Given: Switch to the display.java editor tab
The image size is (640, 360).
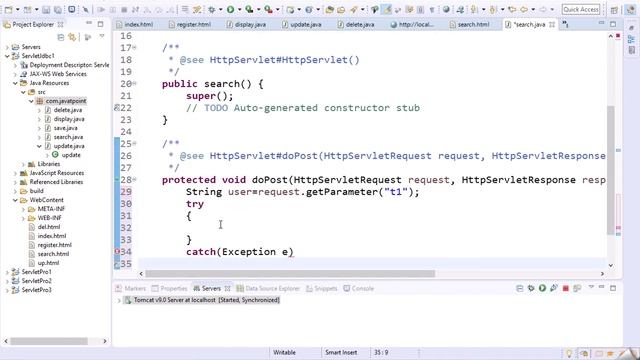Looking at the screenshot, I should [246, 24].
